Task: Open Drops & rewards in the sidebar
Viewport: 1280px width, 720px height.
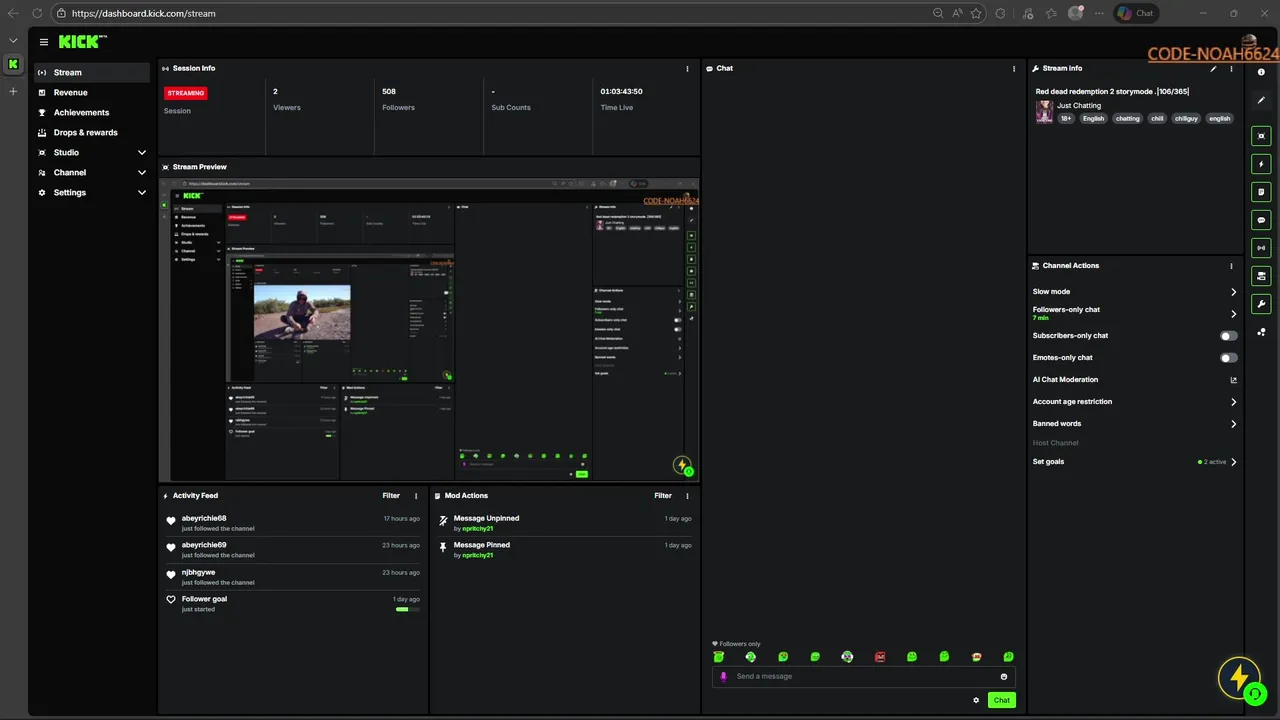Action: tap(92, 132)
